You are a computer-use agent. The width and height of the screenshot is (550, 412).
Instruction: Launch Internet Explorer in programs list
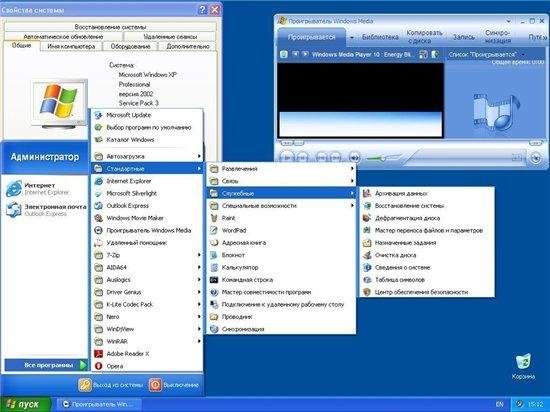click(x=147, y=181)
